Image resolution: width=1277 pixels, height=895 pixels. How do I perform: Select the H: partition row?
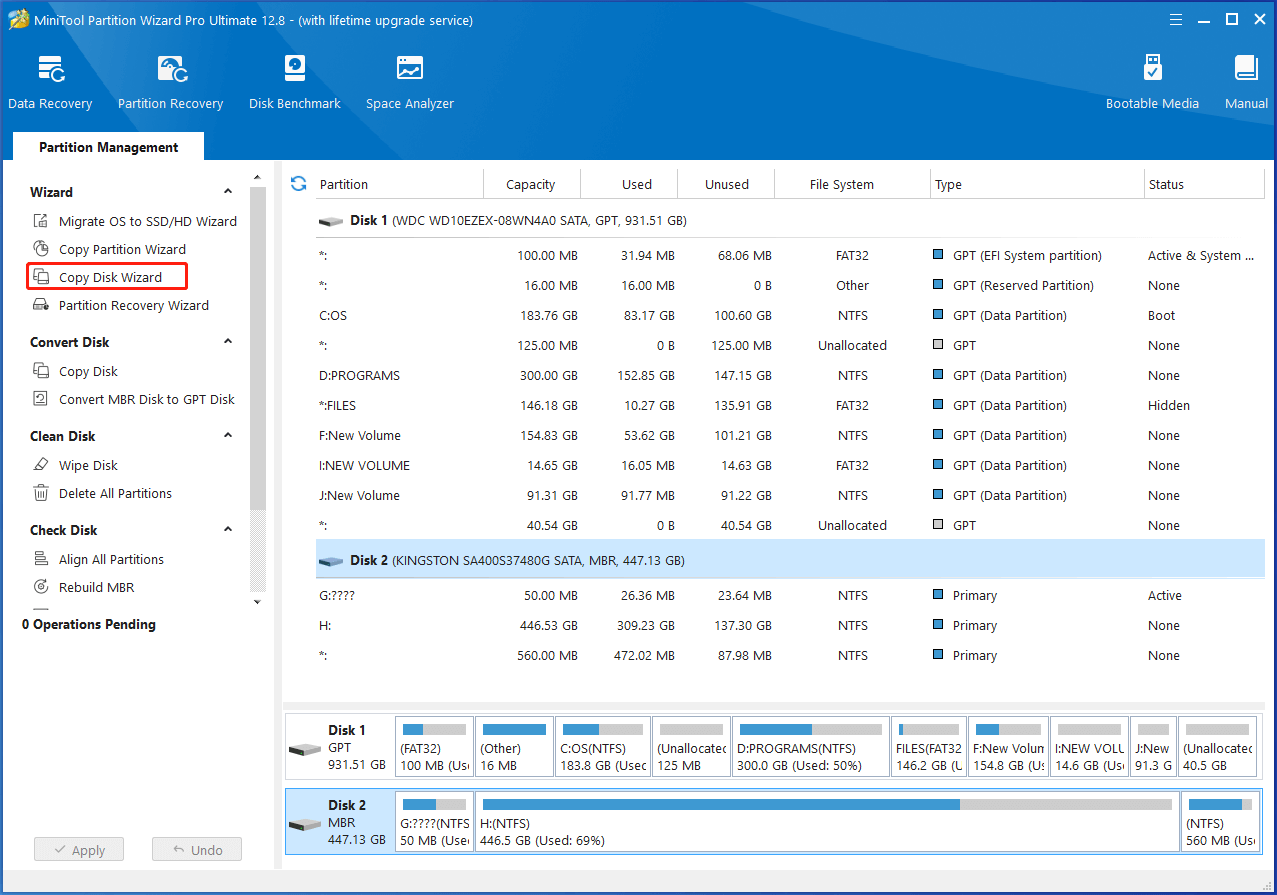pyautogui.click(x=790, y=625)
